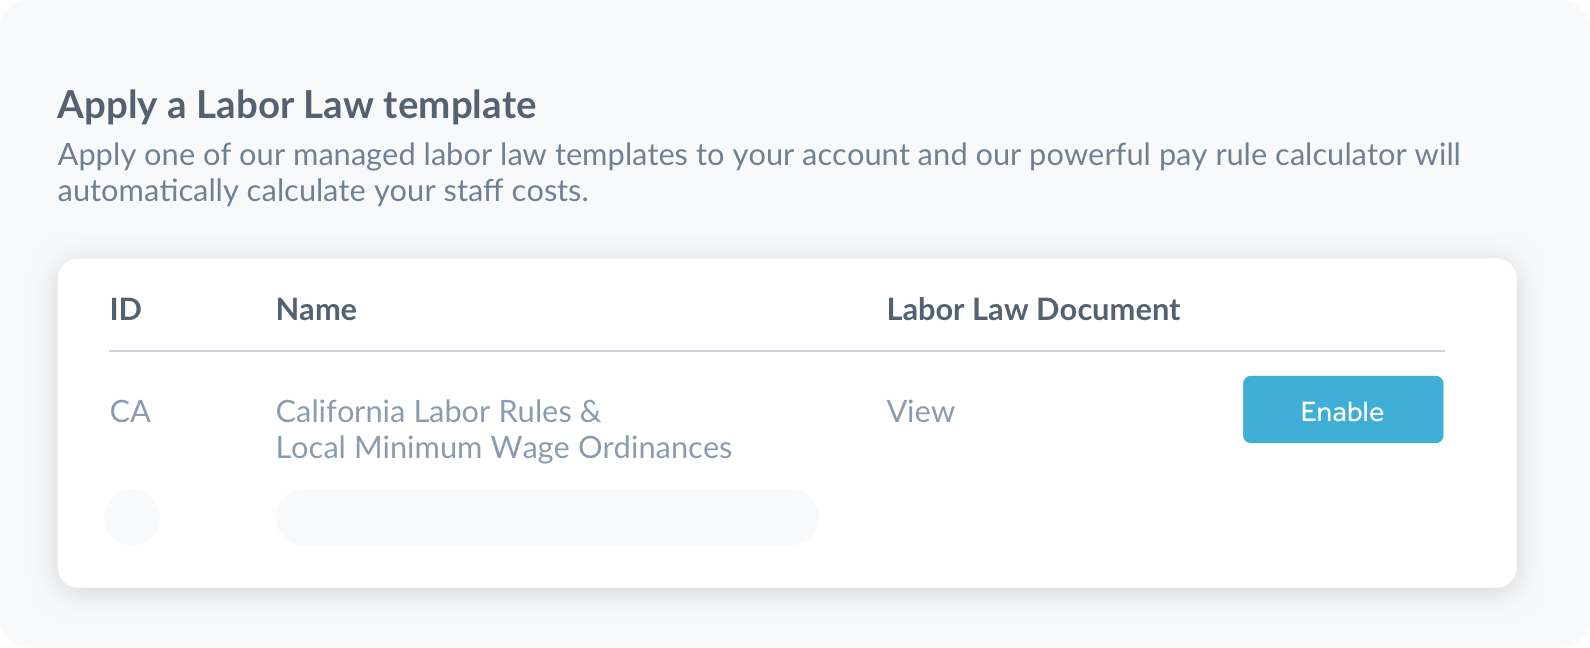Click the ID column header
The width and height of the screenshot is (1590, 648).
pyautogui.click(x=126, y=310)
